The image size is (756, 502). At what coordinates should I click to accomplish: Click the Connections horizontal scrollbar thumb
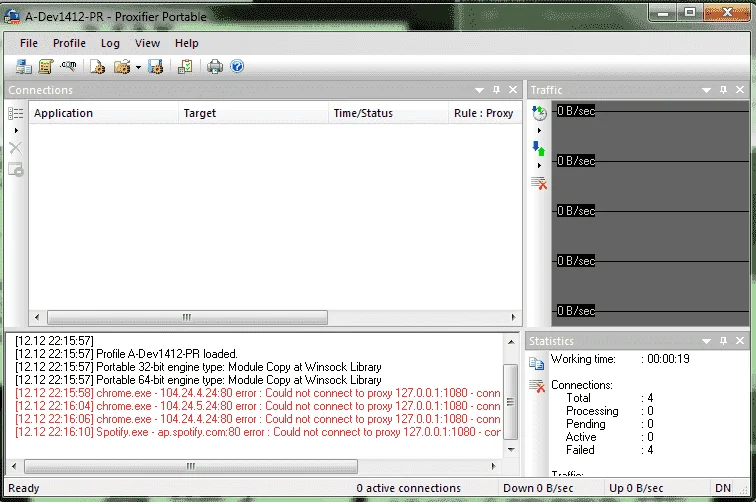[187, 317]
